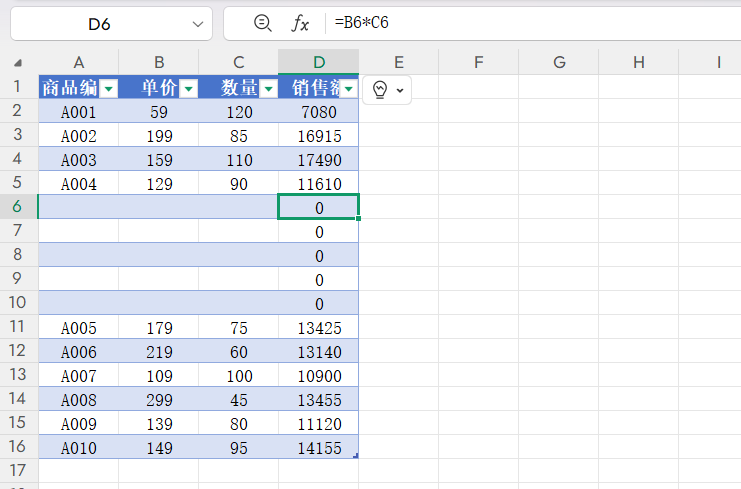Select column E header
The height and width of the screenshot is (489, 741).
pyautogui.click(x=399, y=62)
